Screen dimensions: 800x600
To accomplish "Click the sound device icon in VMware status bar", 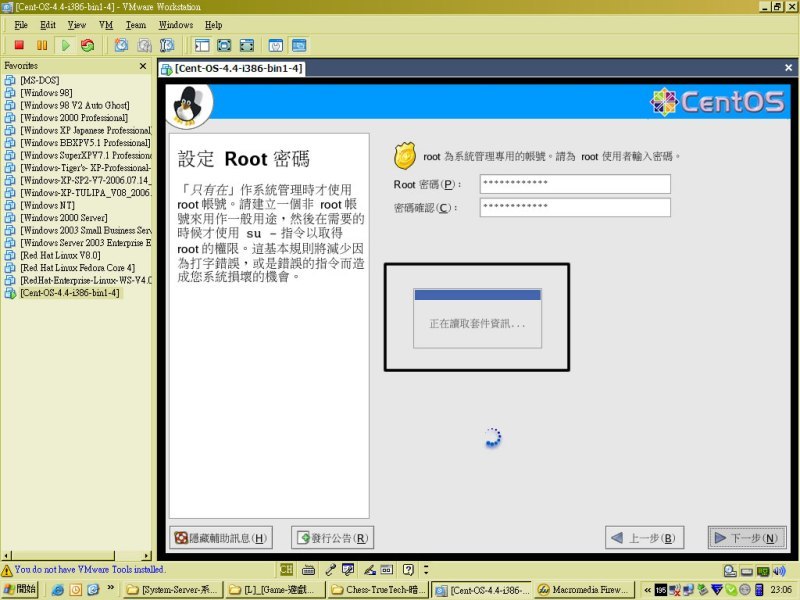I will click(779, 571).
